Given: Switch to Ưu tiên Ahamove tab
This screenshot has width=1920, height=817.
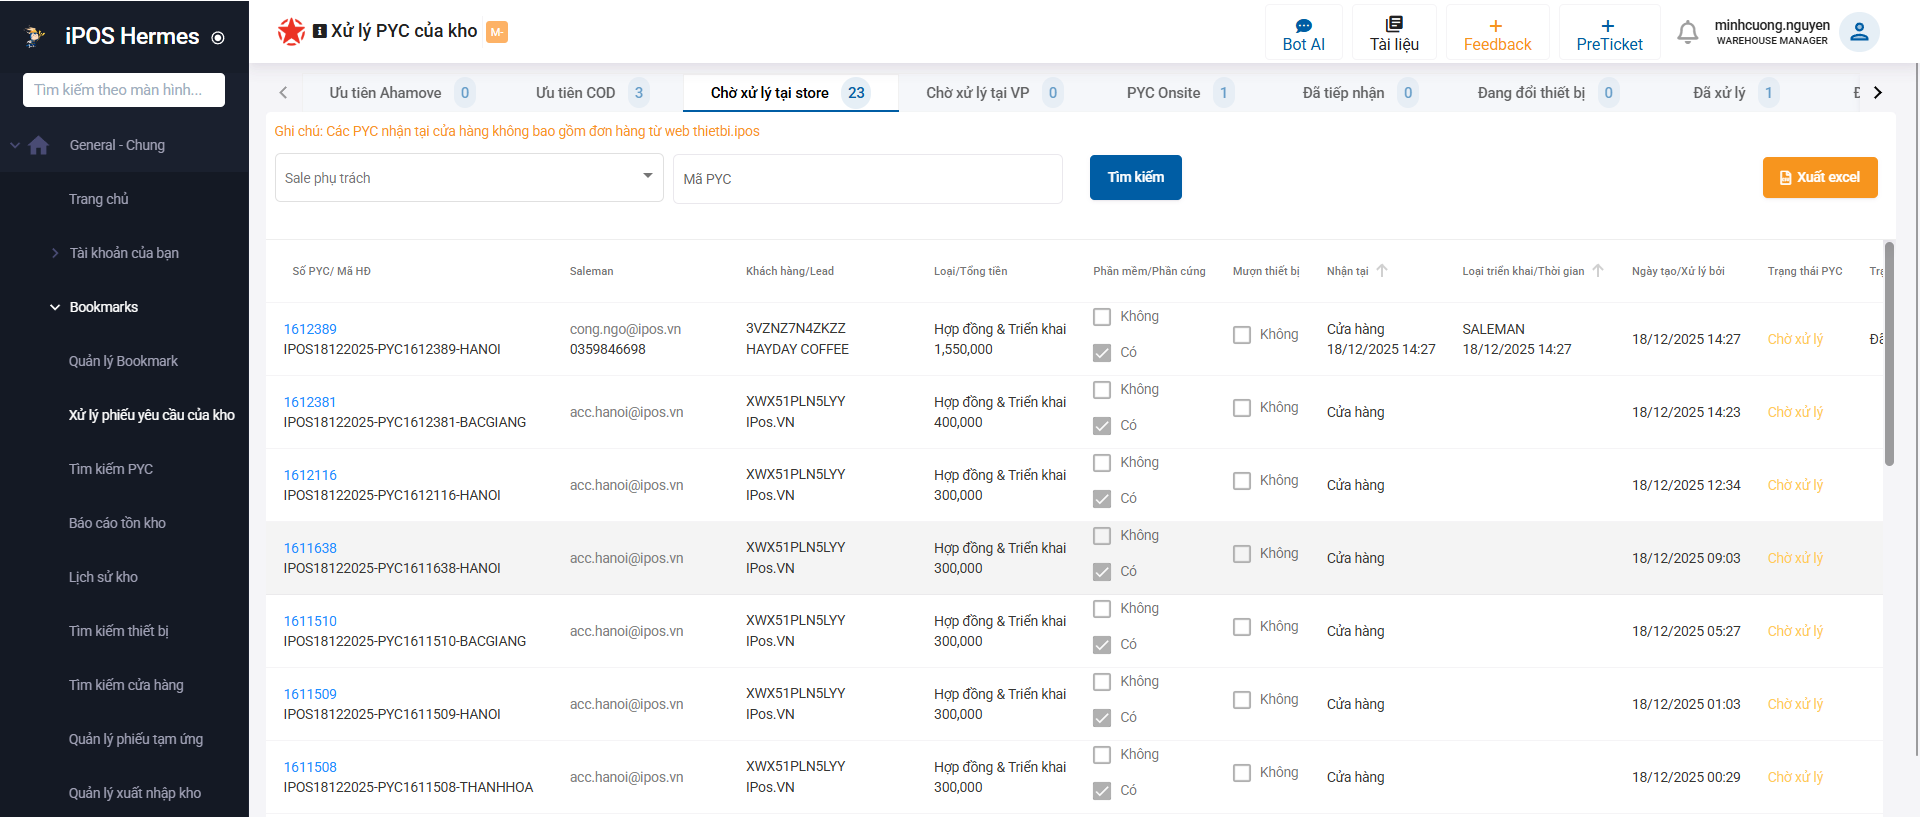Looking at the screenshot, I should tap(400, 93).
